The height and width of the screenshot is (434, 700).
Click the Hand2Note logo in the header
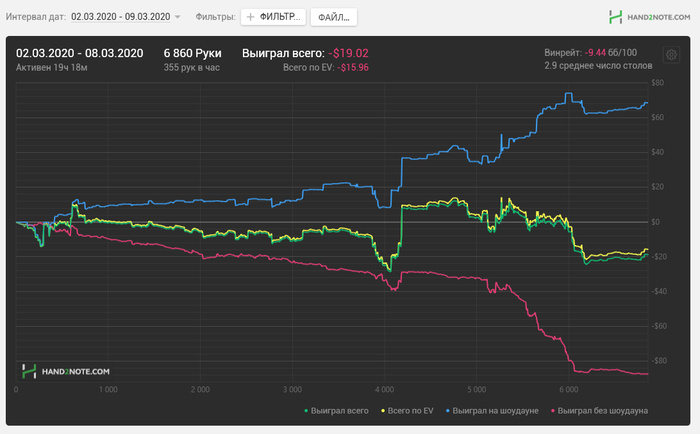point(650,17)
